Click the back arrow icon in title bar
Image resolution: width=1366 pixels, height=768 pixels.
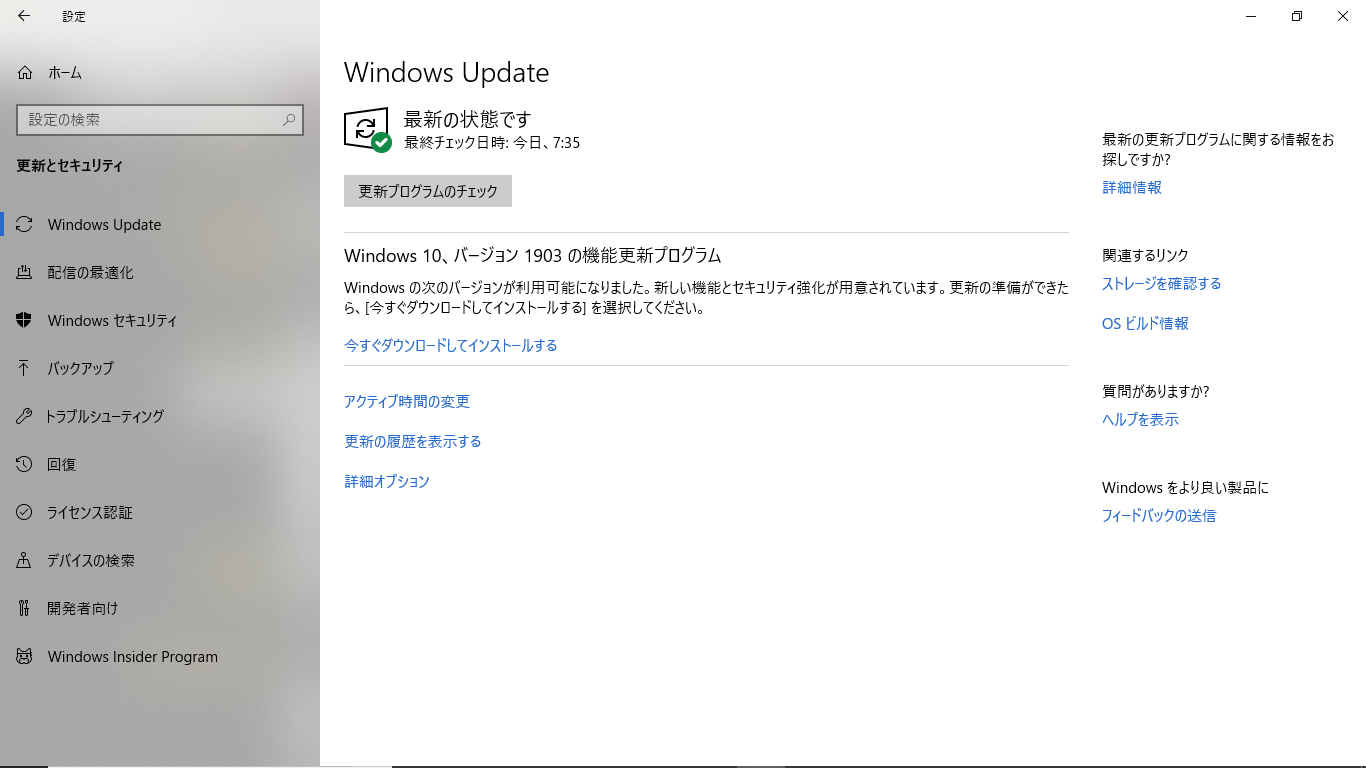pyautogui.click(x=24, y=16)
